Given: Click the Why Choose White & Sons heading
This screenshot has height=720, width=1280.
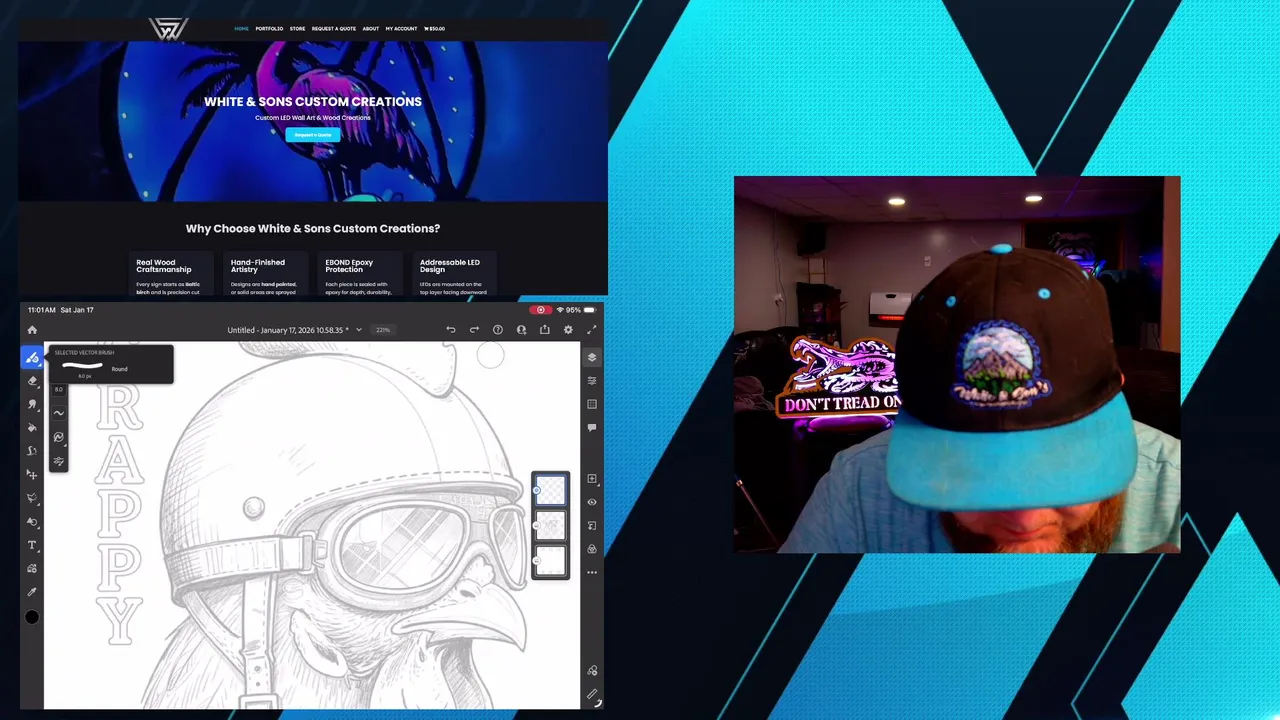Looking at the screenshot, I should point(313,228).
